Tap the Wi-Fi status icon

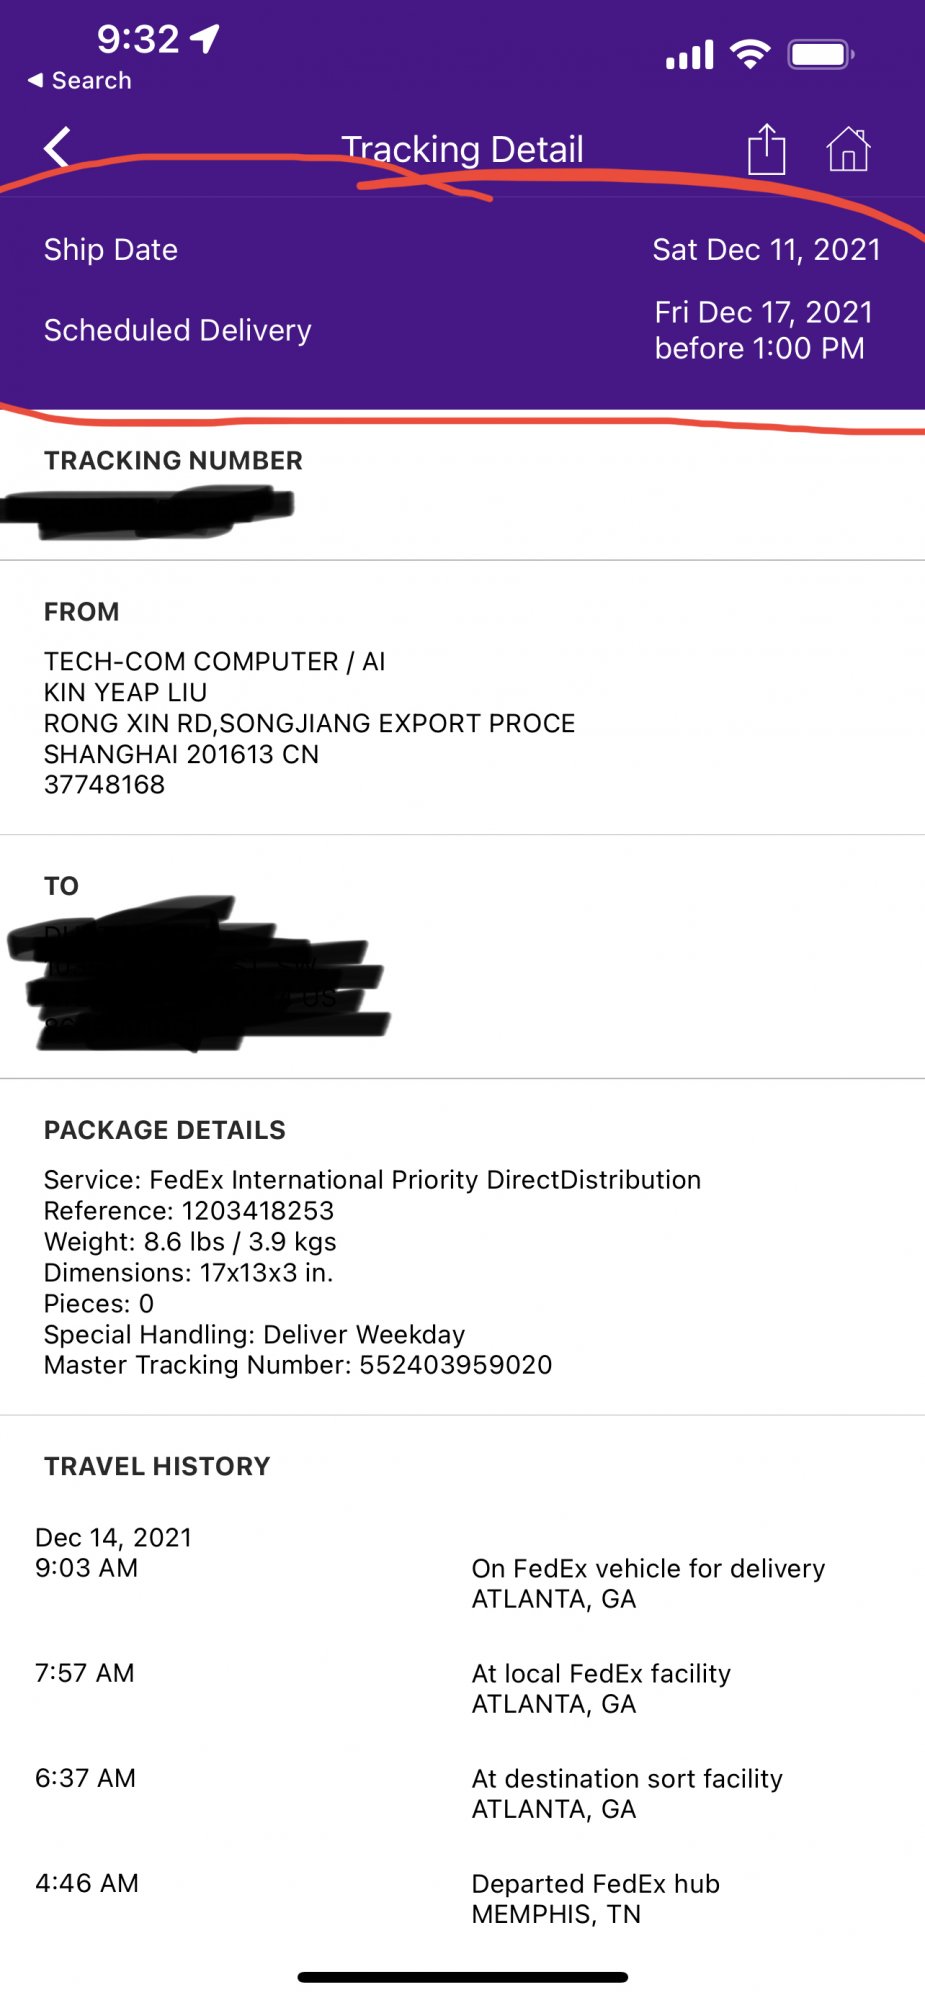[750, 54]
